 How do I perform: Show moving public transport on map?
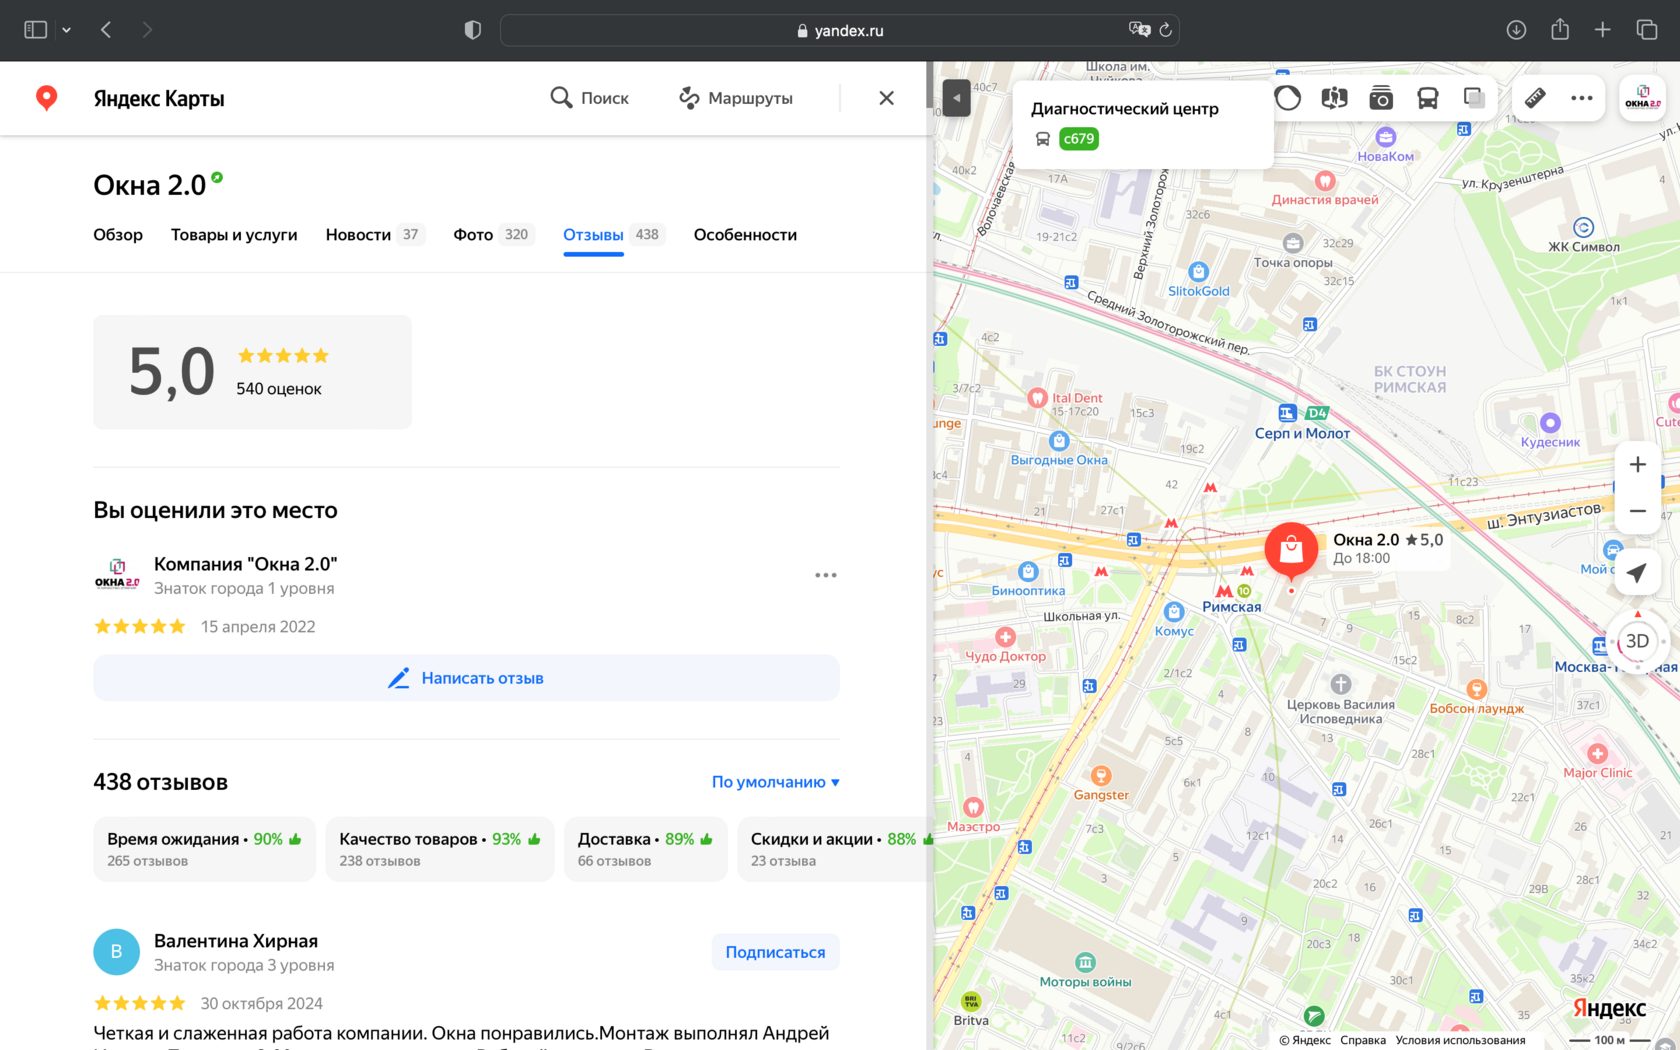pos(1428,98)
